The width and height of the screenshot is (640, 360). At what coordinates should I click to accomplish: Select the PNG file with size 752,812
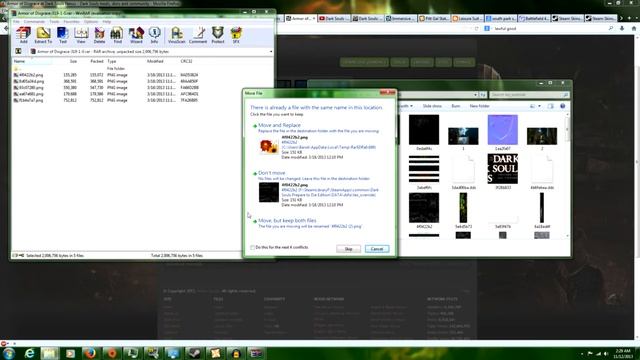coord(106,100)
